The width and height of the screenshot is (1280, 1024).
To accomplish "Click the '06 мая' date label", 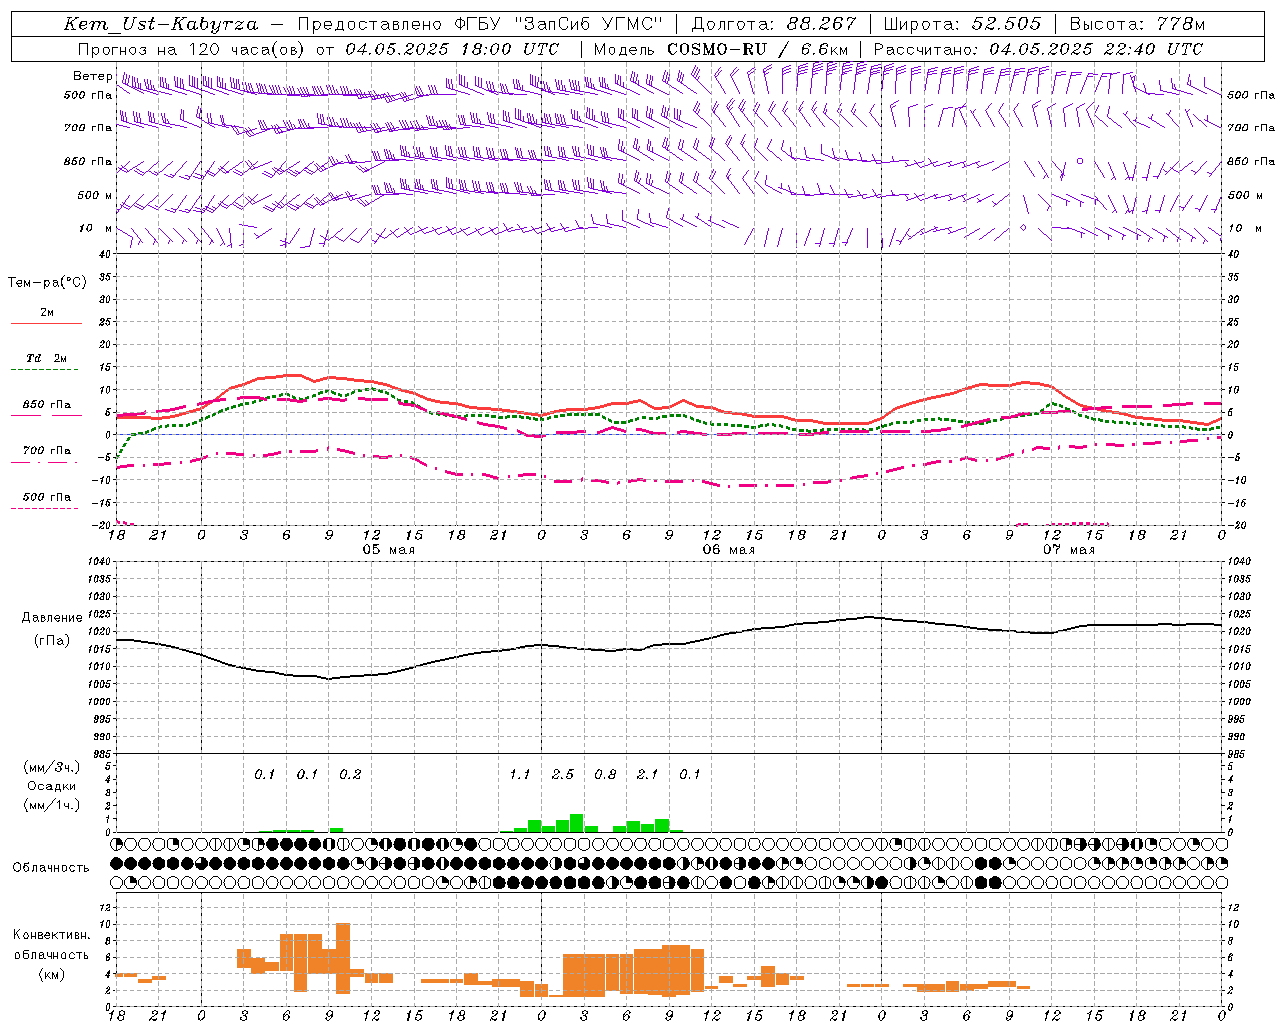I will point(728,550).
